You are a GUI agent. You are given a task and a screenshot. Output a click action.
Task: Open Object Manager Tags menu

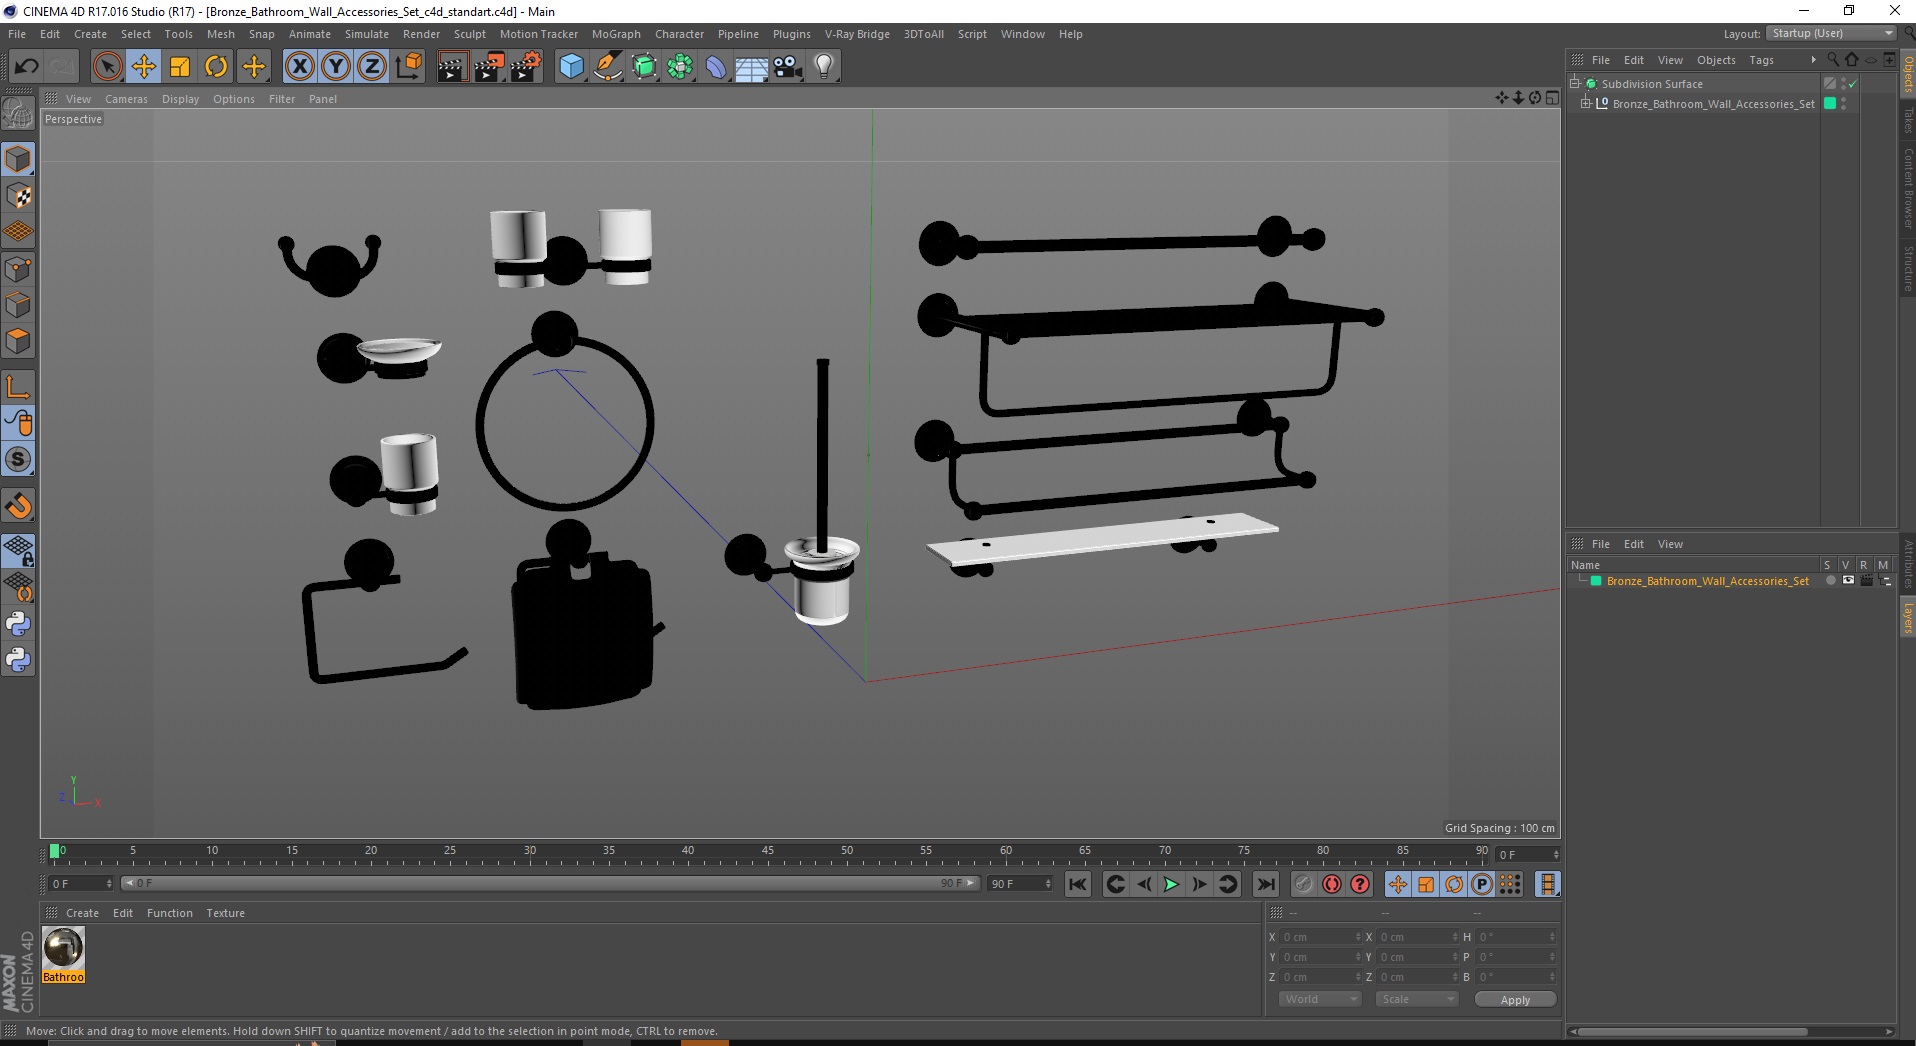point(1761,60)
